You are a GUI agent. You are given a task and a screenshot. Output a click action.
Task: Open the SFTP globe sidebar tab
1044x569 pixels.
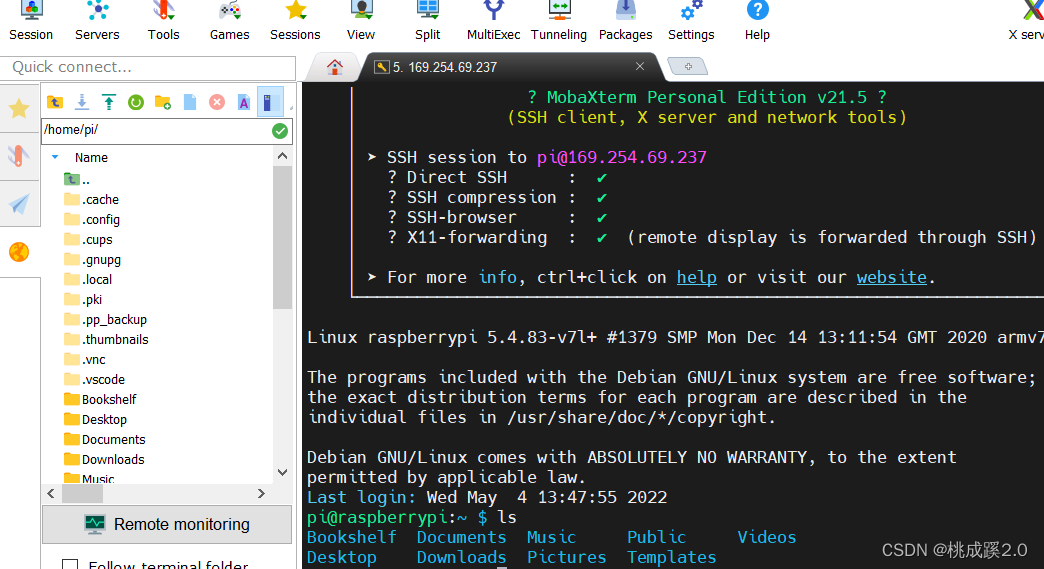coord(19,252)
